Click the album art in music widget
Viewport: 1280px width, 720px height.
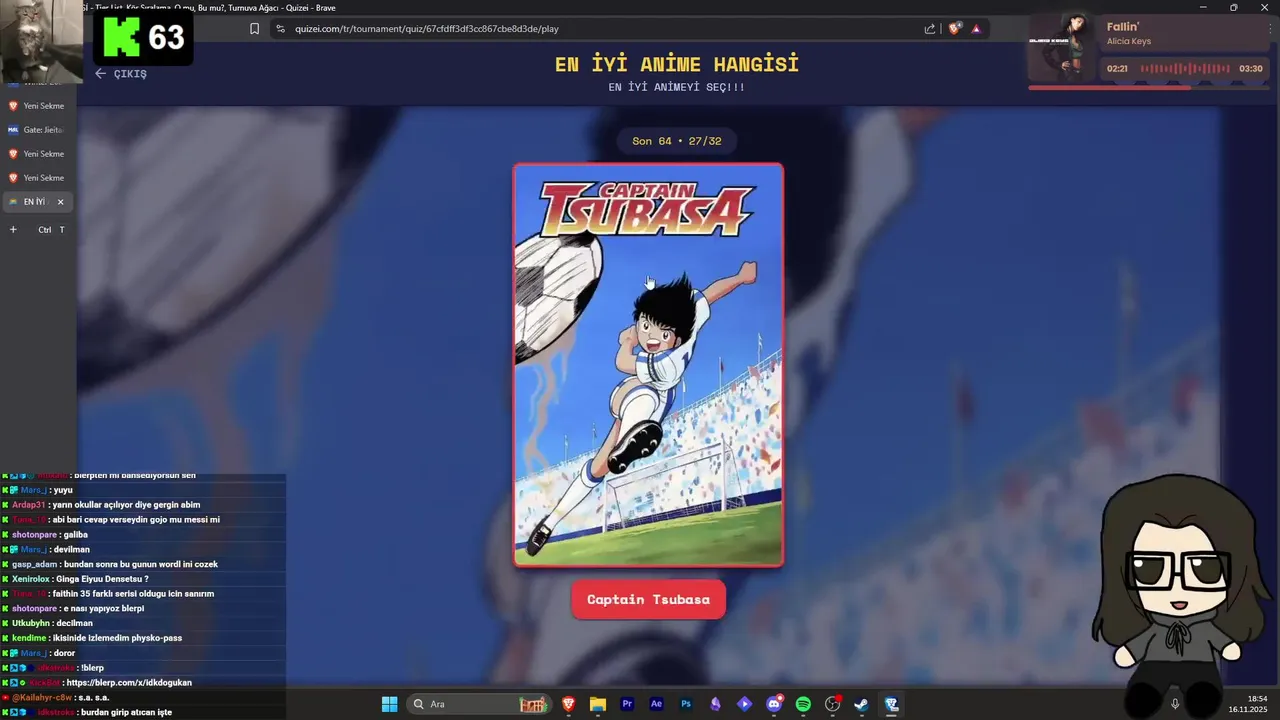pyautogui.click(x=1064, y=46)
